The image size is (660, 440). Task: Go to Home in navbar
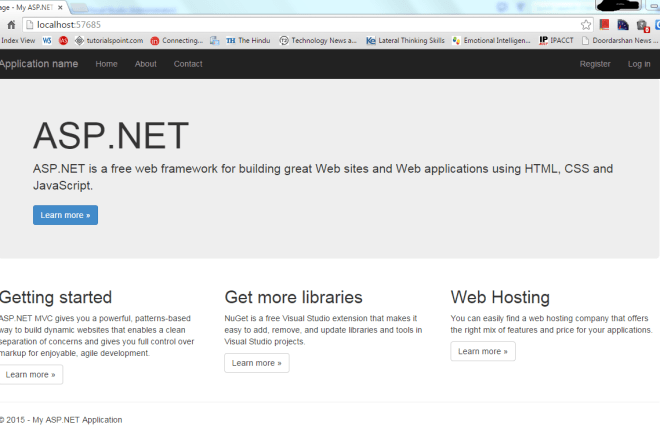coord(106,64)
